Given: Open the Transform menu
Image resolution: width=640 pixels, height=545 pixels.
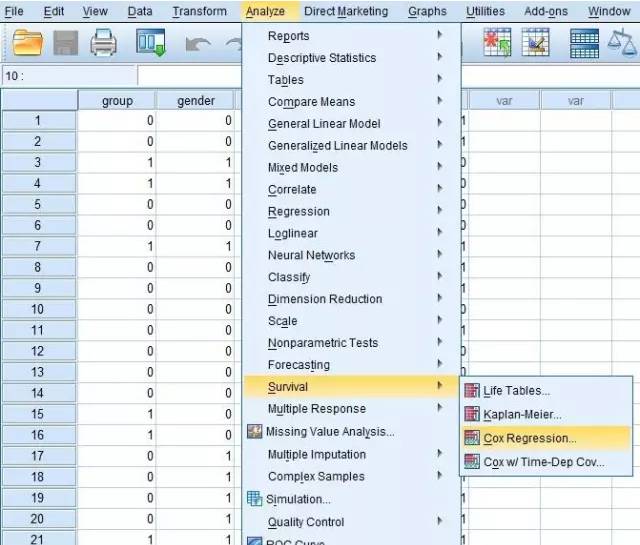Looking at the screenshot, I should coord(199,11).
